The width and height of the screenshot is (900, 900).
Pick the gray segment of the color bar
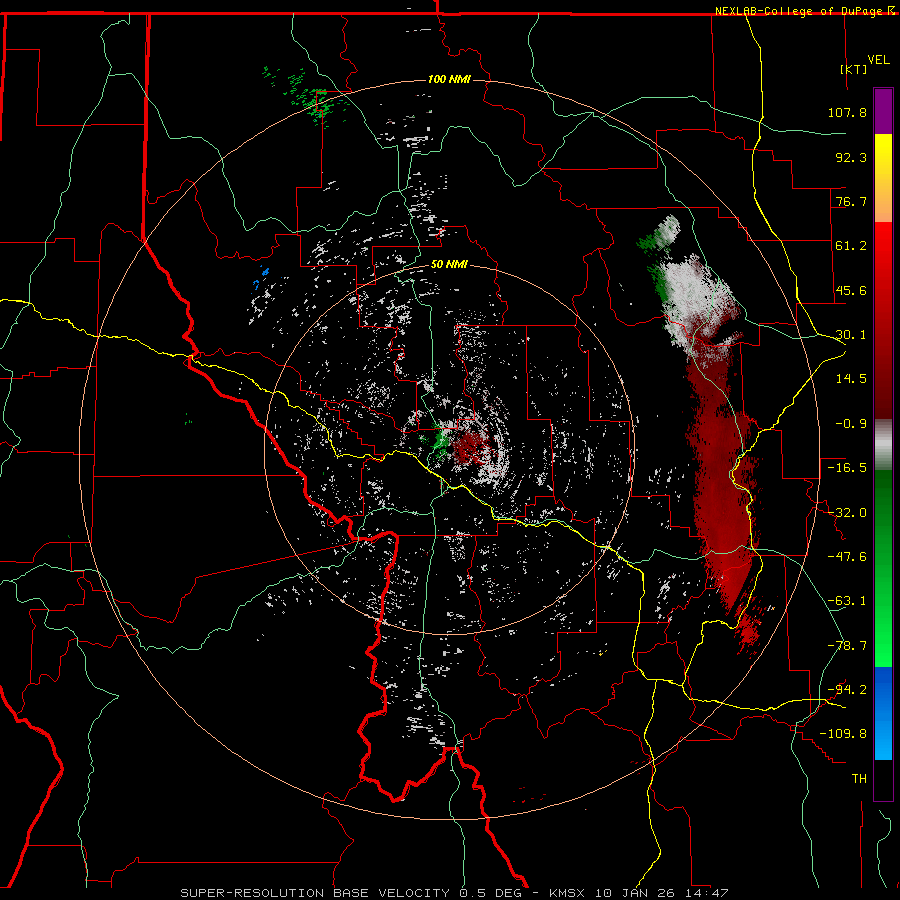click(x=883, y=445)
